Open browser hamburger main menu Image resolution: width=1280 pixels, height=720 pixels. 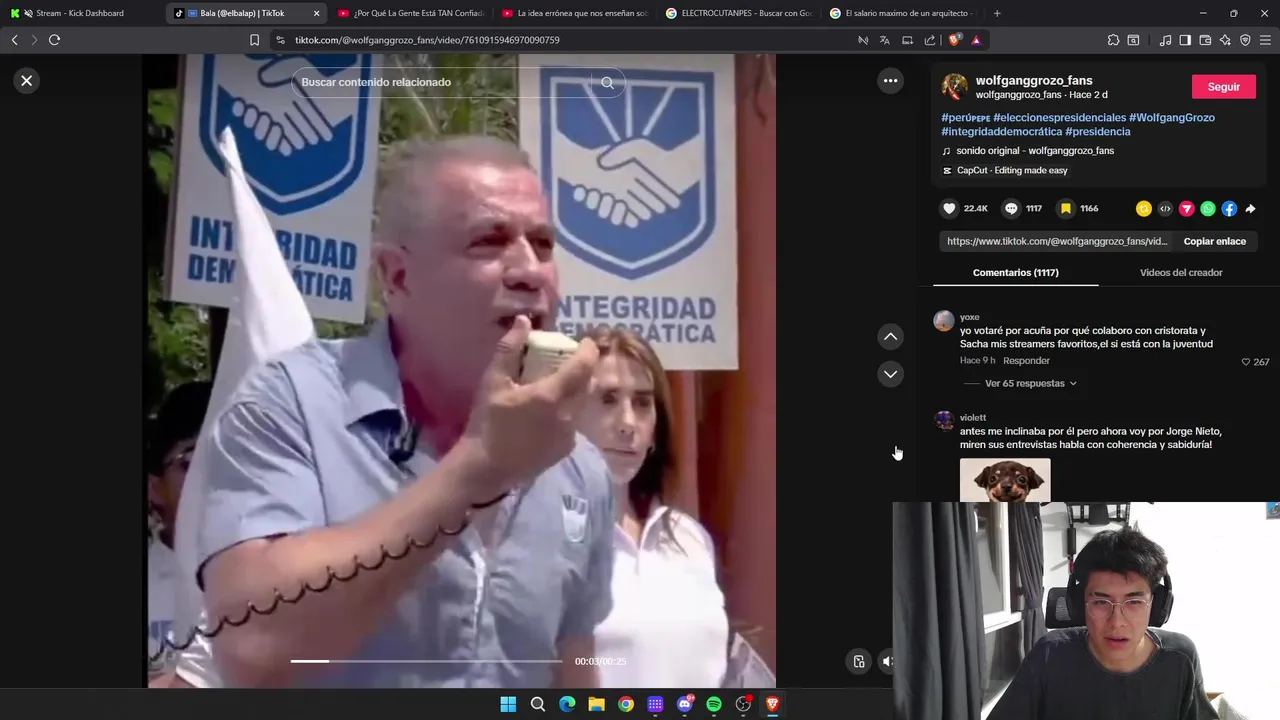pyautogui.click(x=1265, y=40)
